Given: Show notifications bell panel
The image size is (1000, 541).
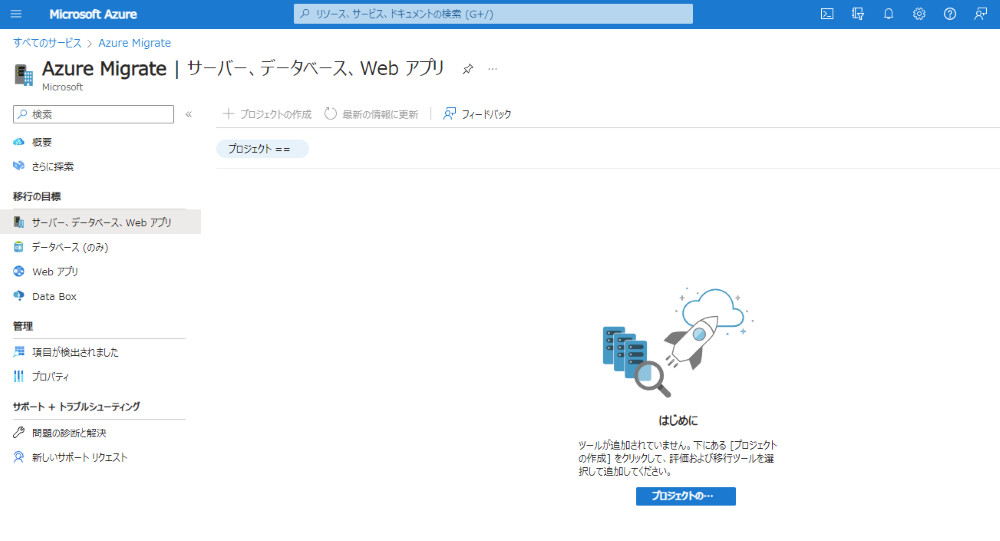Looking at the screenshot, I should (x=888, y=14).
